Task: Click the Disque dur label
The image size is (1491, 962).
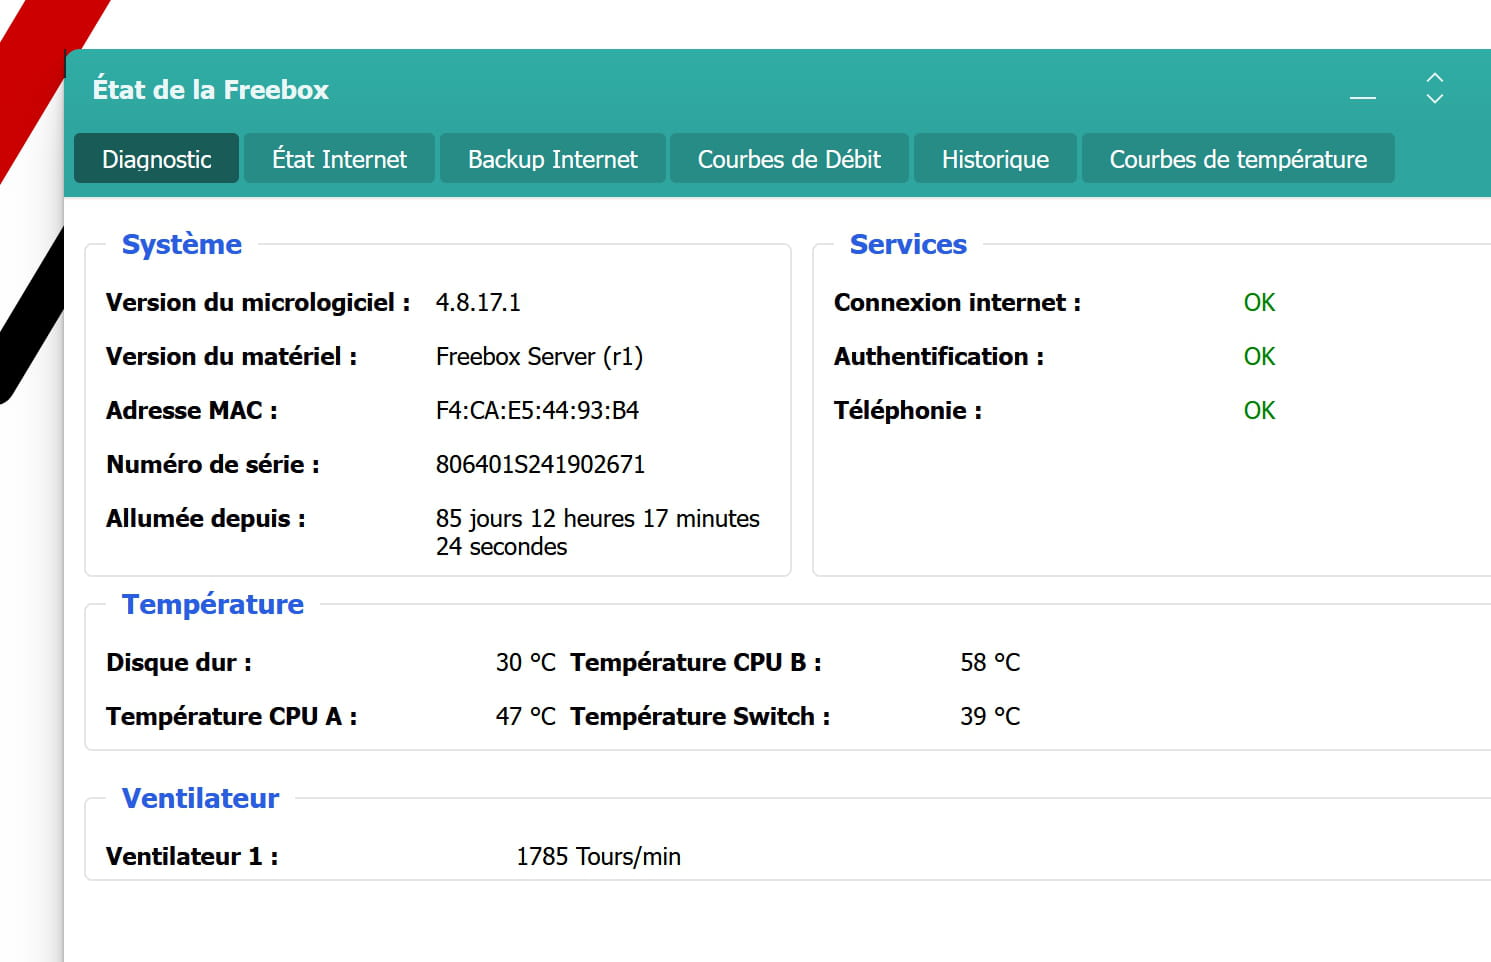Action: 179,663
